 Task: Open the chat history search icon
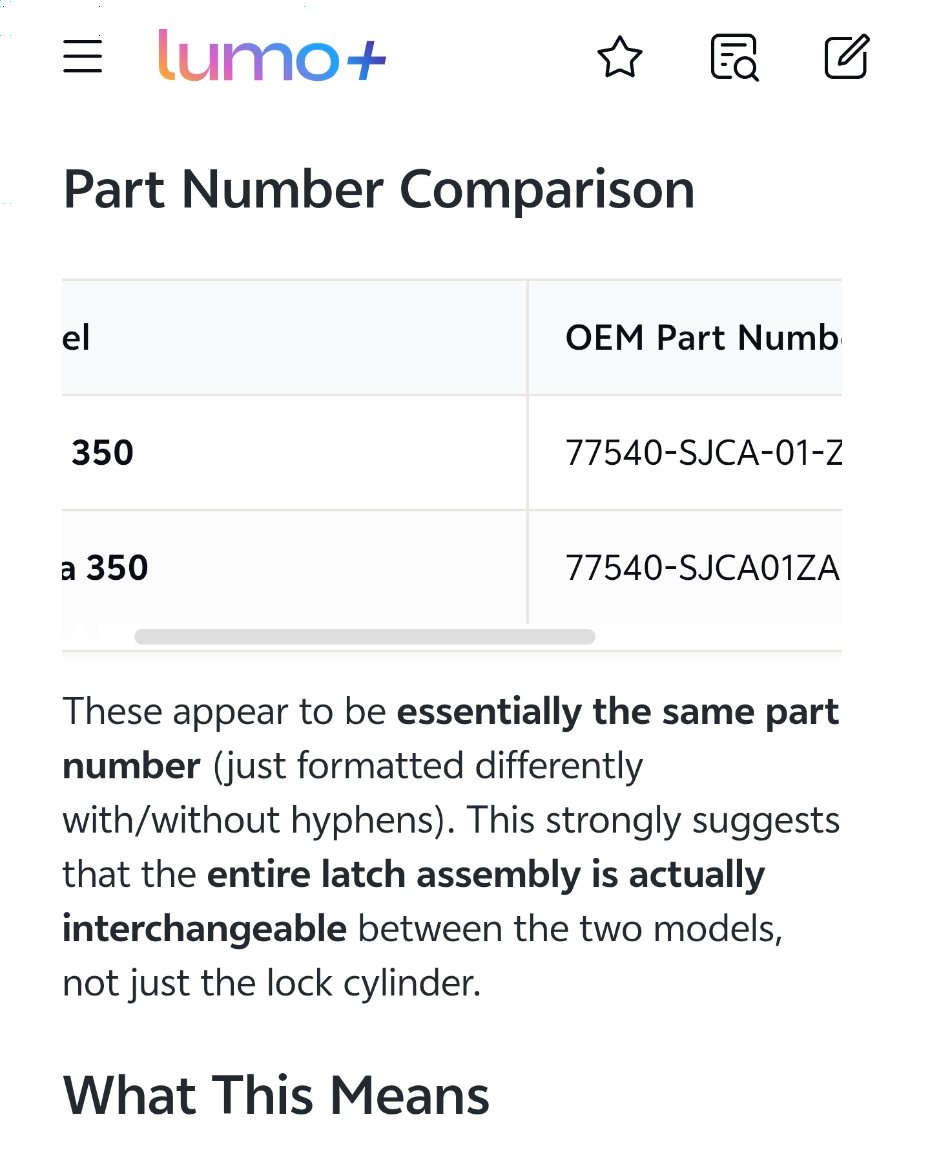[734, 57]
